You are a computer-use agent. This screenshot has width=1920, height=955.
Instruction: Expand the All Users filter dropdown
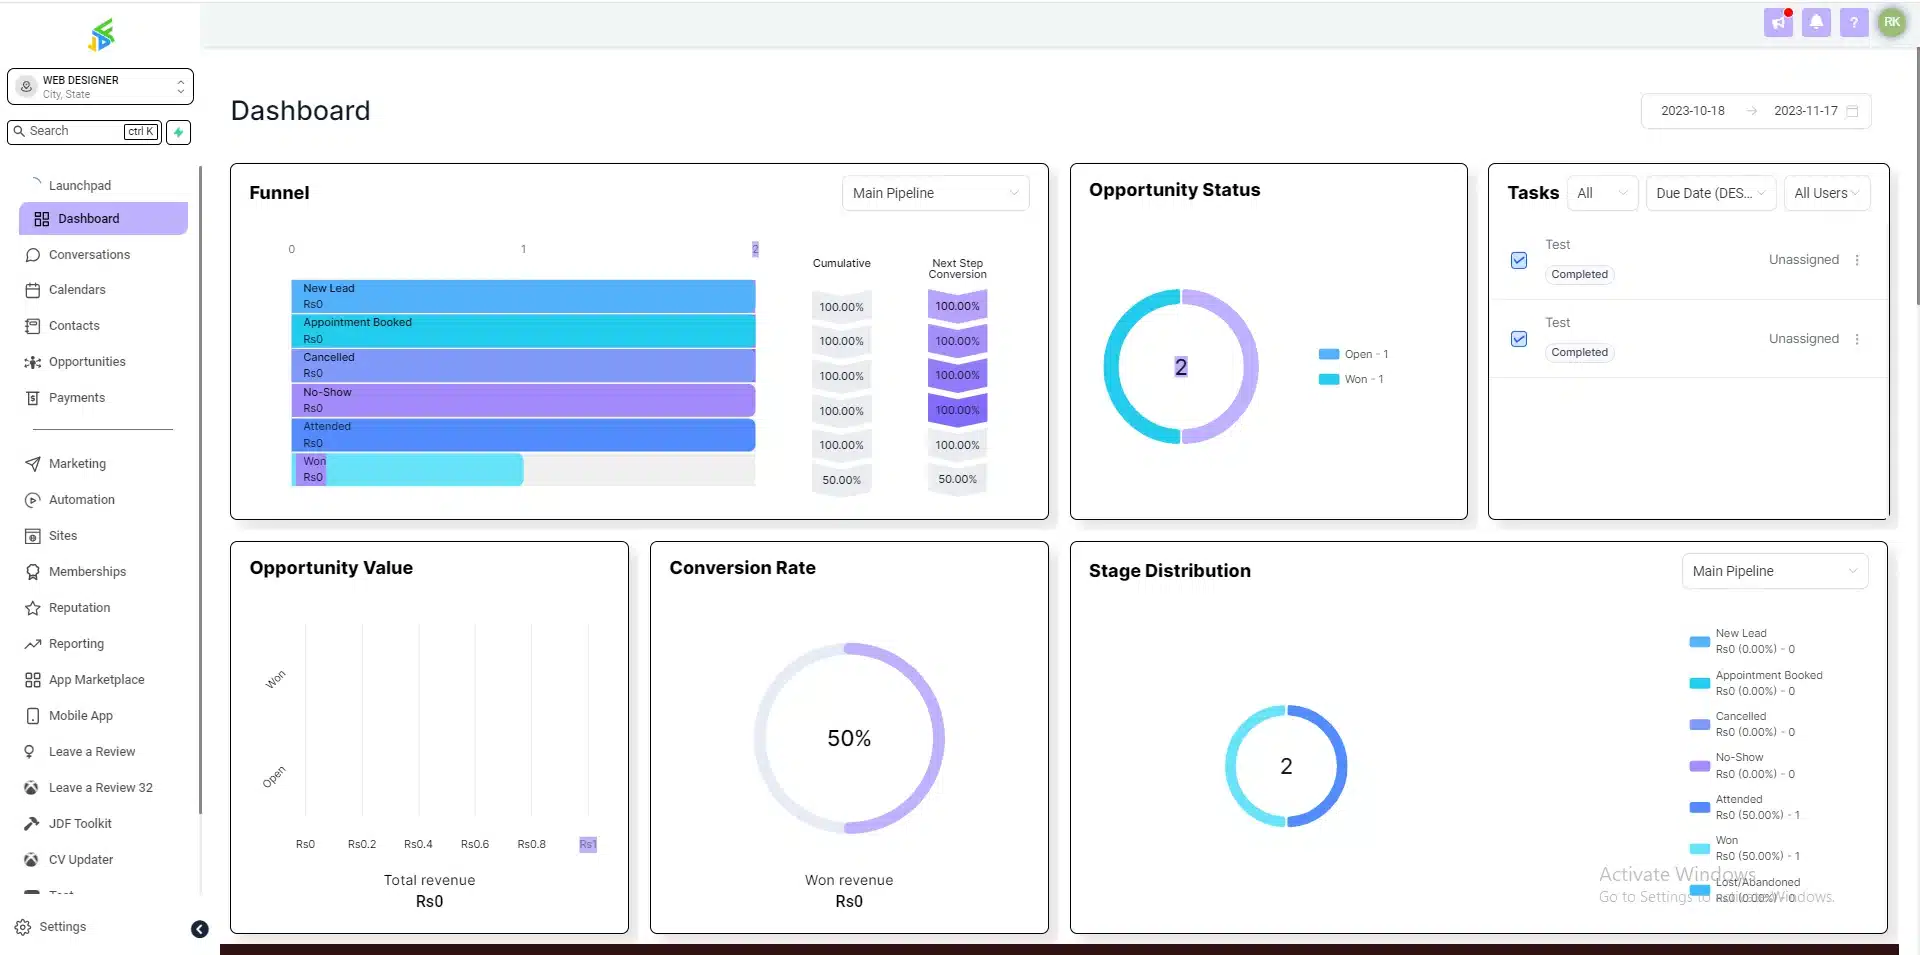pos(1826,193)
